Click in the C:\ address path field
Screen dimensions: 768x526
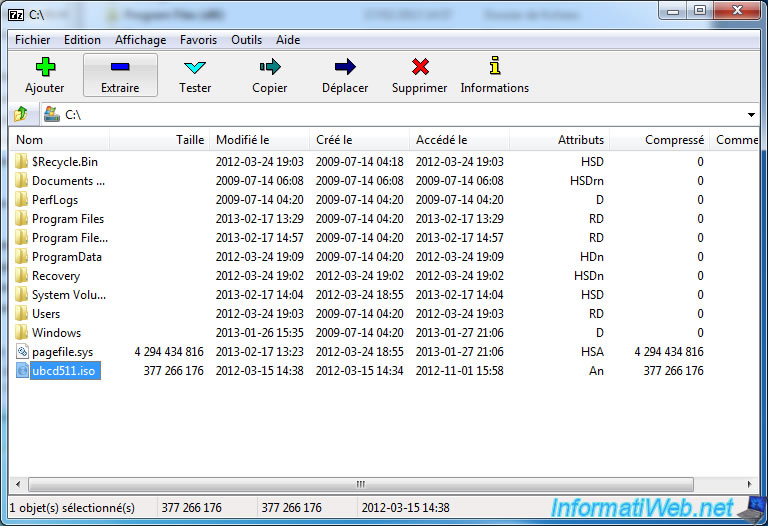point(400,115)
